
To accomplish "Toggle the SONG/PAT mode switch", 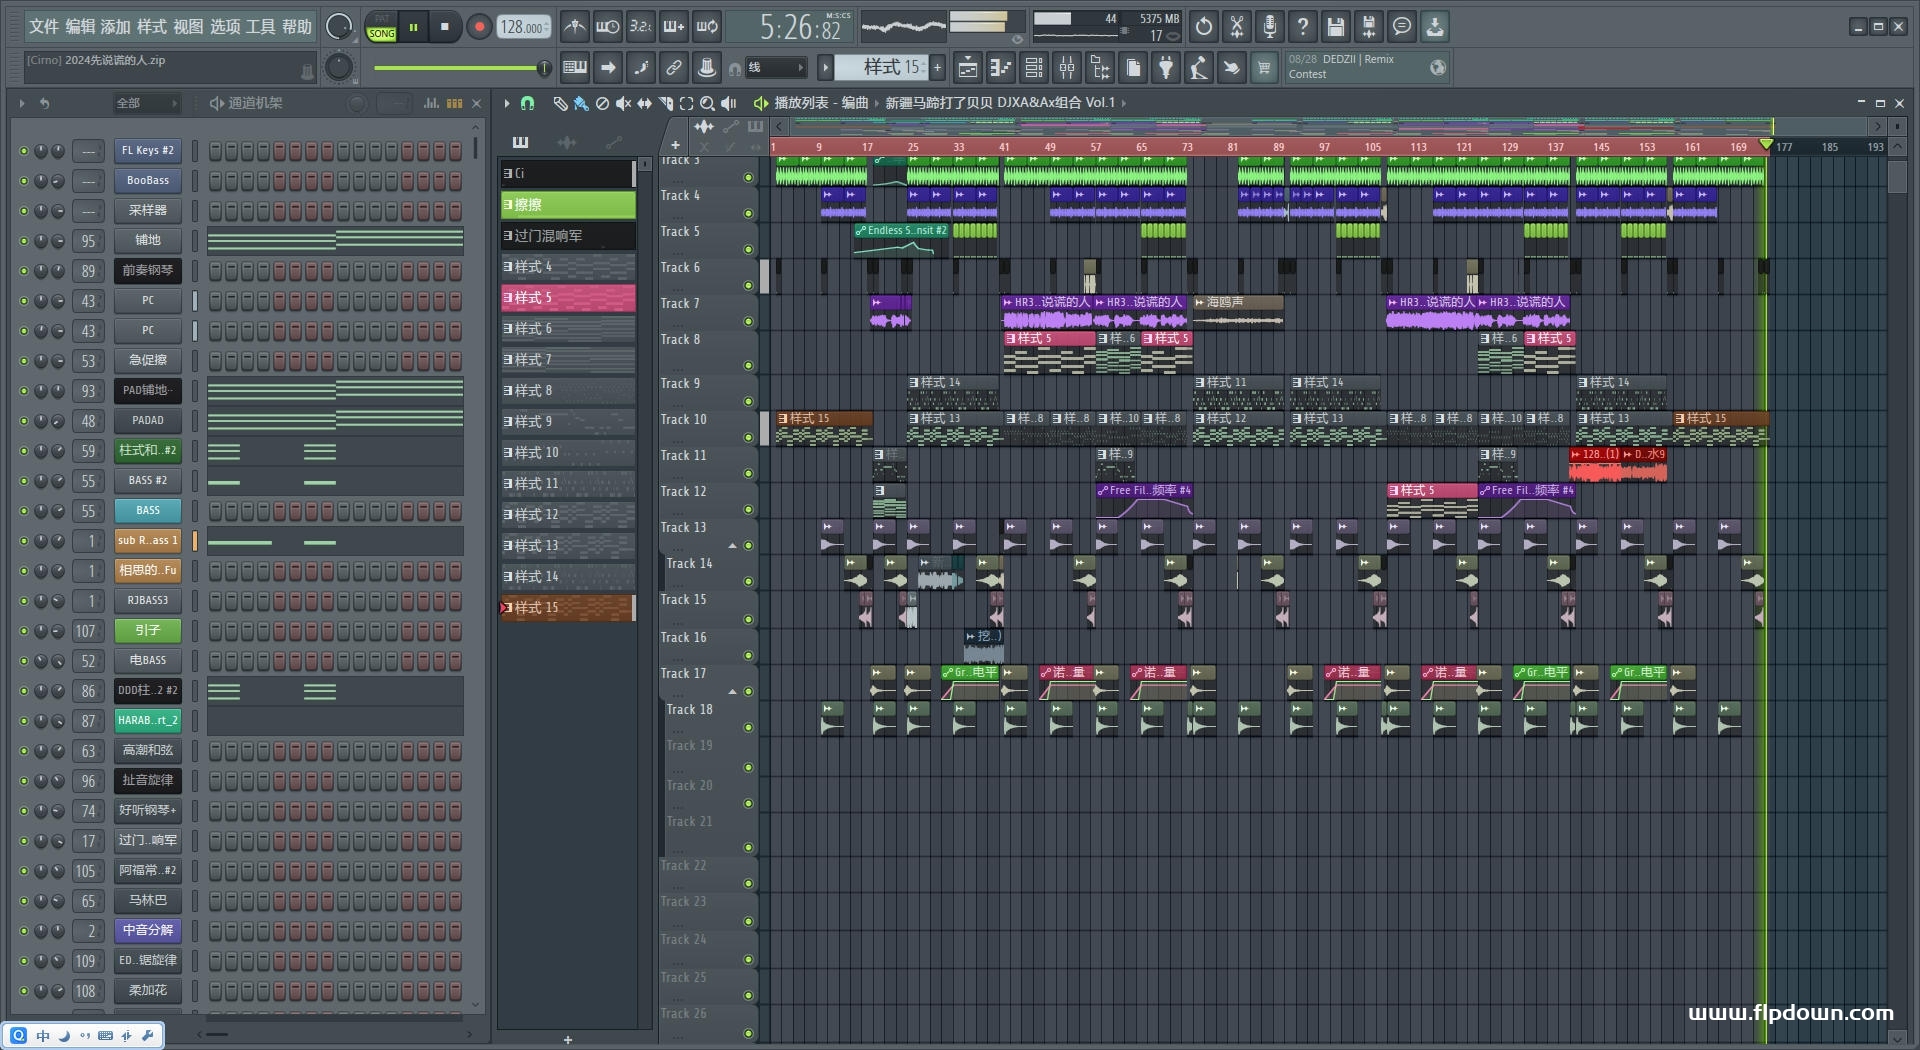I will pyautogui.click(x=381, y=27).
